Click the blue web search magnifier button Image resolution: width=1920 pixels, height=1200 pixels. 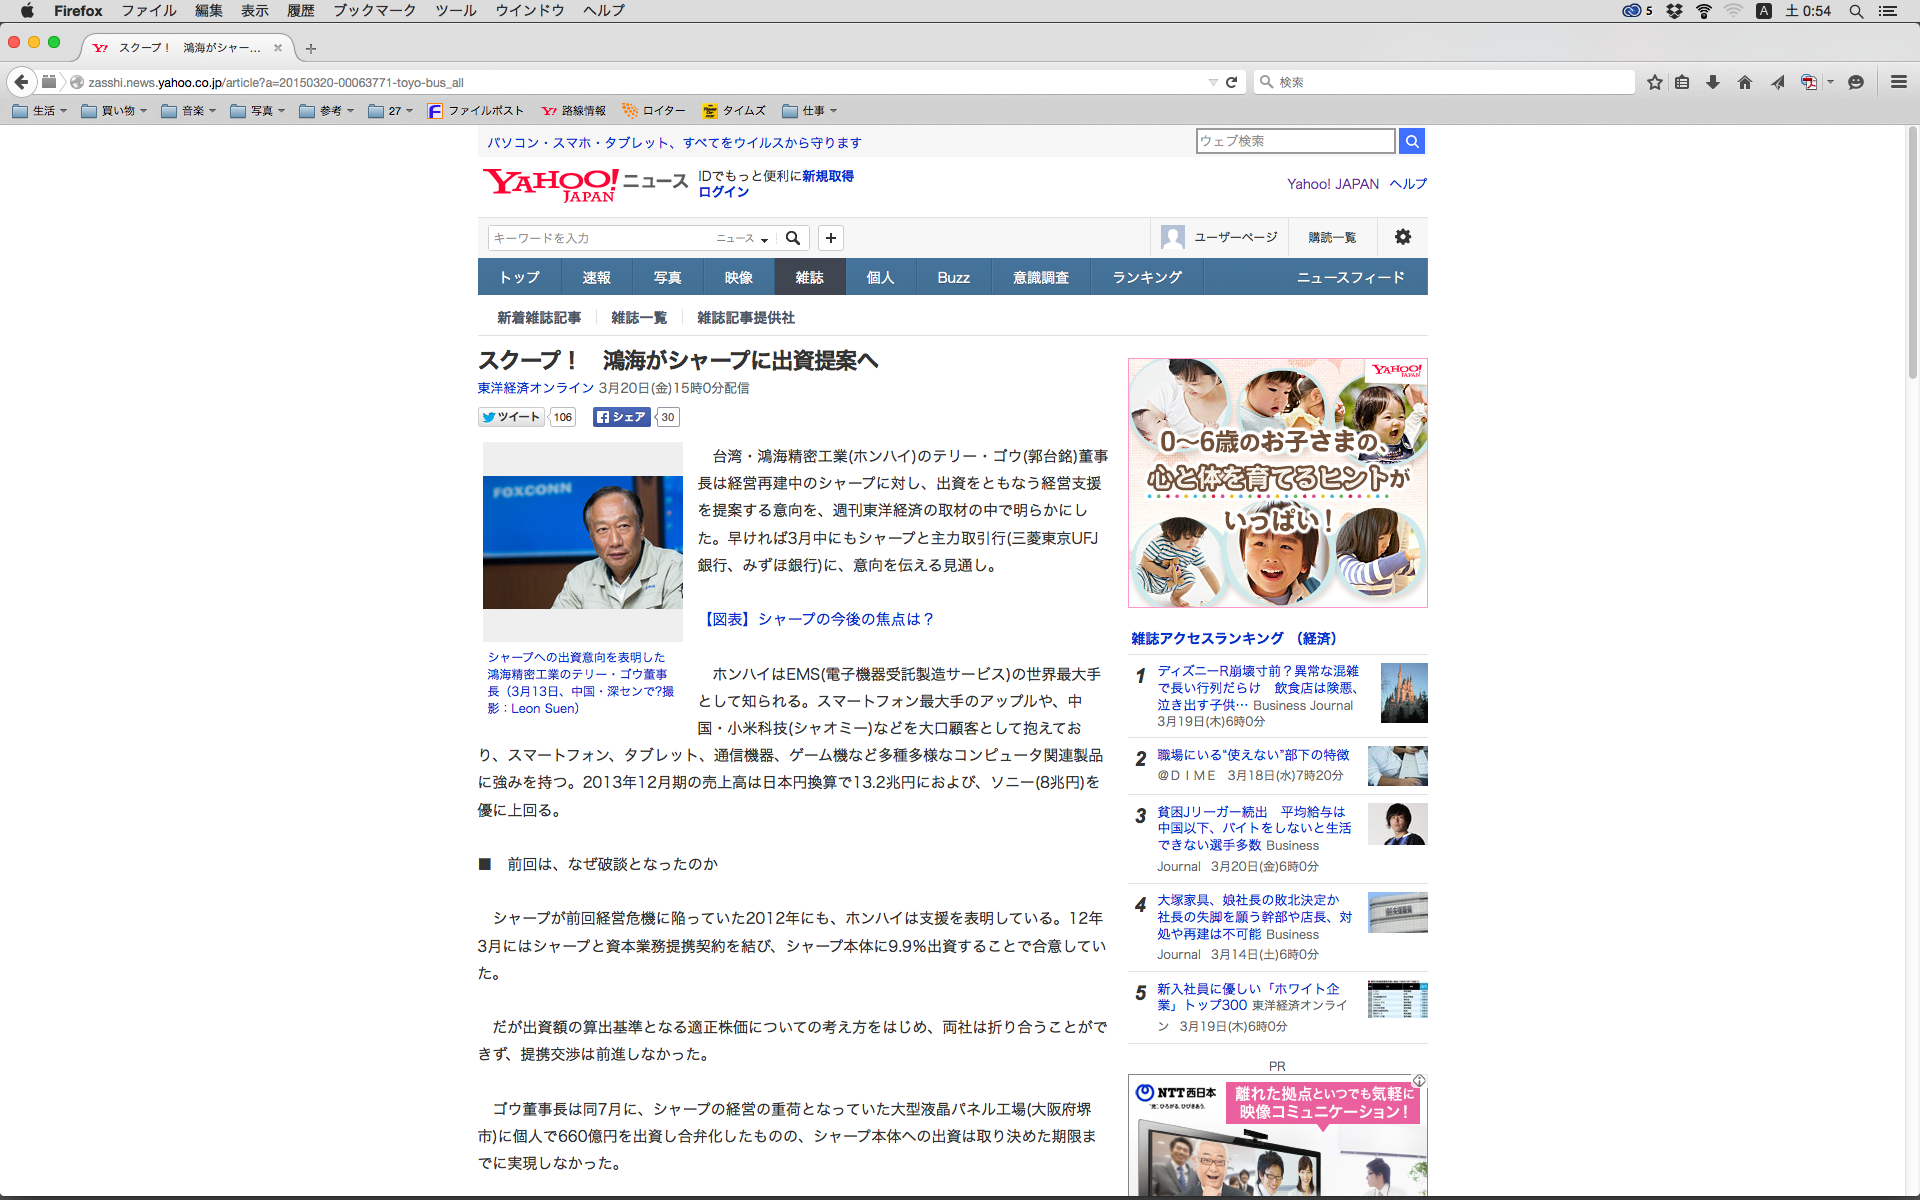point(1412,141)
